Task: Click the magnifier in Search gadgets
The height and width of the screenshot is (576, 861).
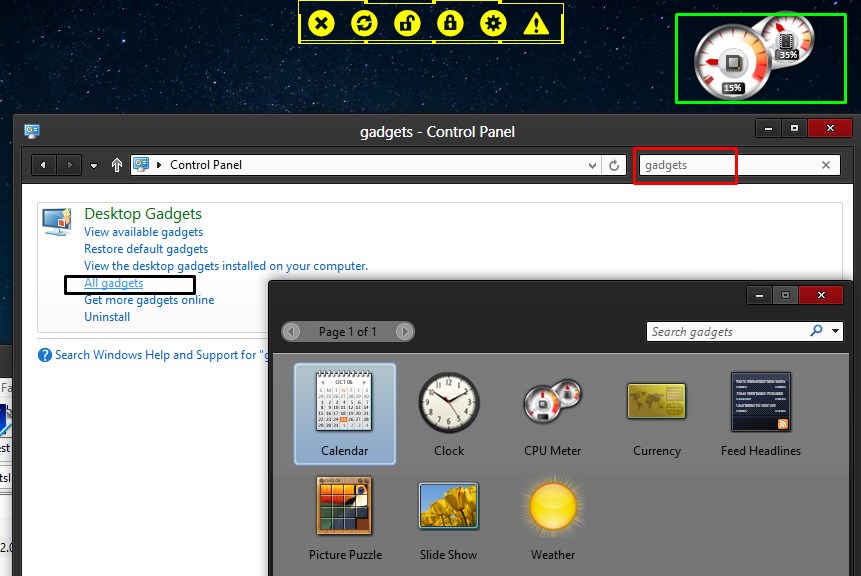Action: pos(817,331)
